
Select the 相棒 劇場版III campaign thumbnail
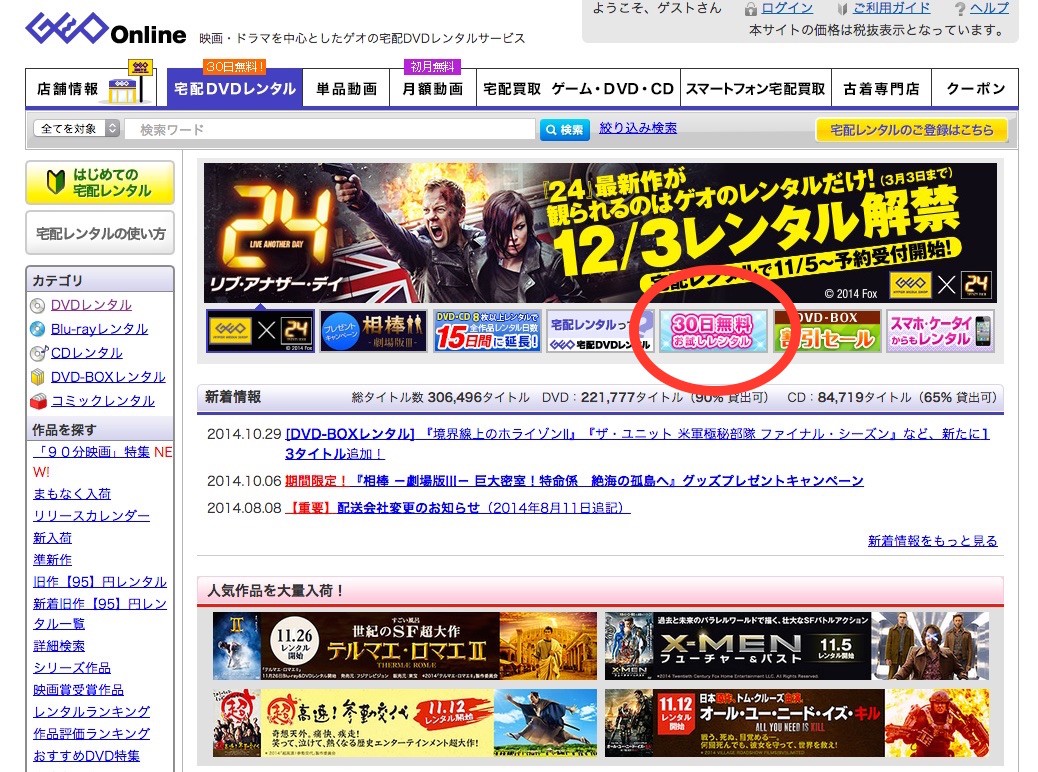coord(373,330)
